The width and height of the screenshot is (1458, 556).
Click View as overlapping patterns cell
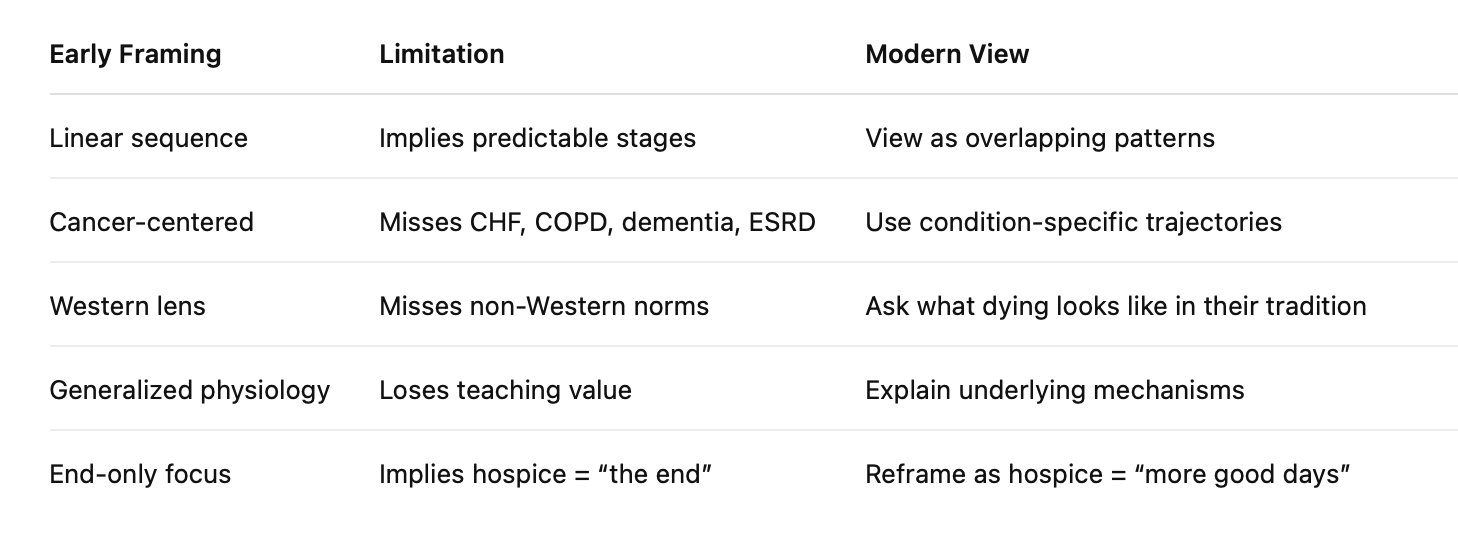1040,138
